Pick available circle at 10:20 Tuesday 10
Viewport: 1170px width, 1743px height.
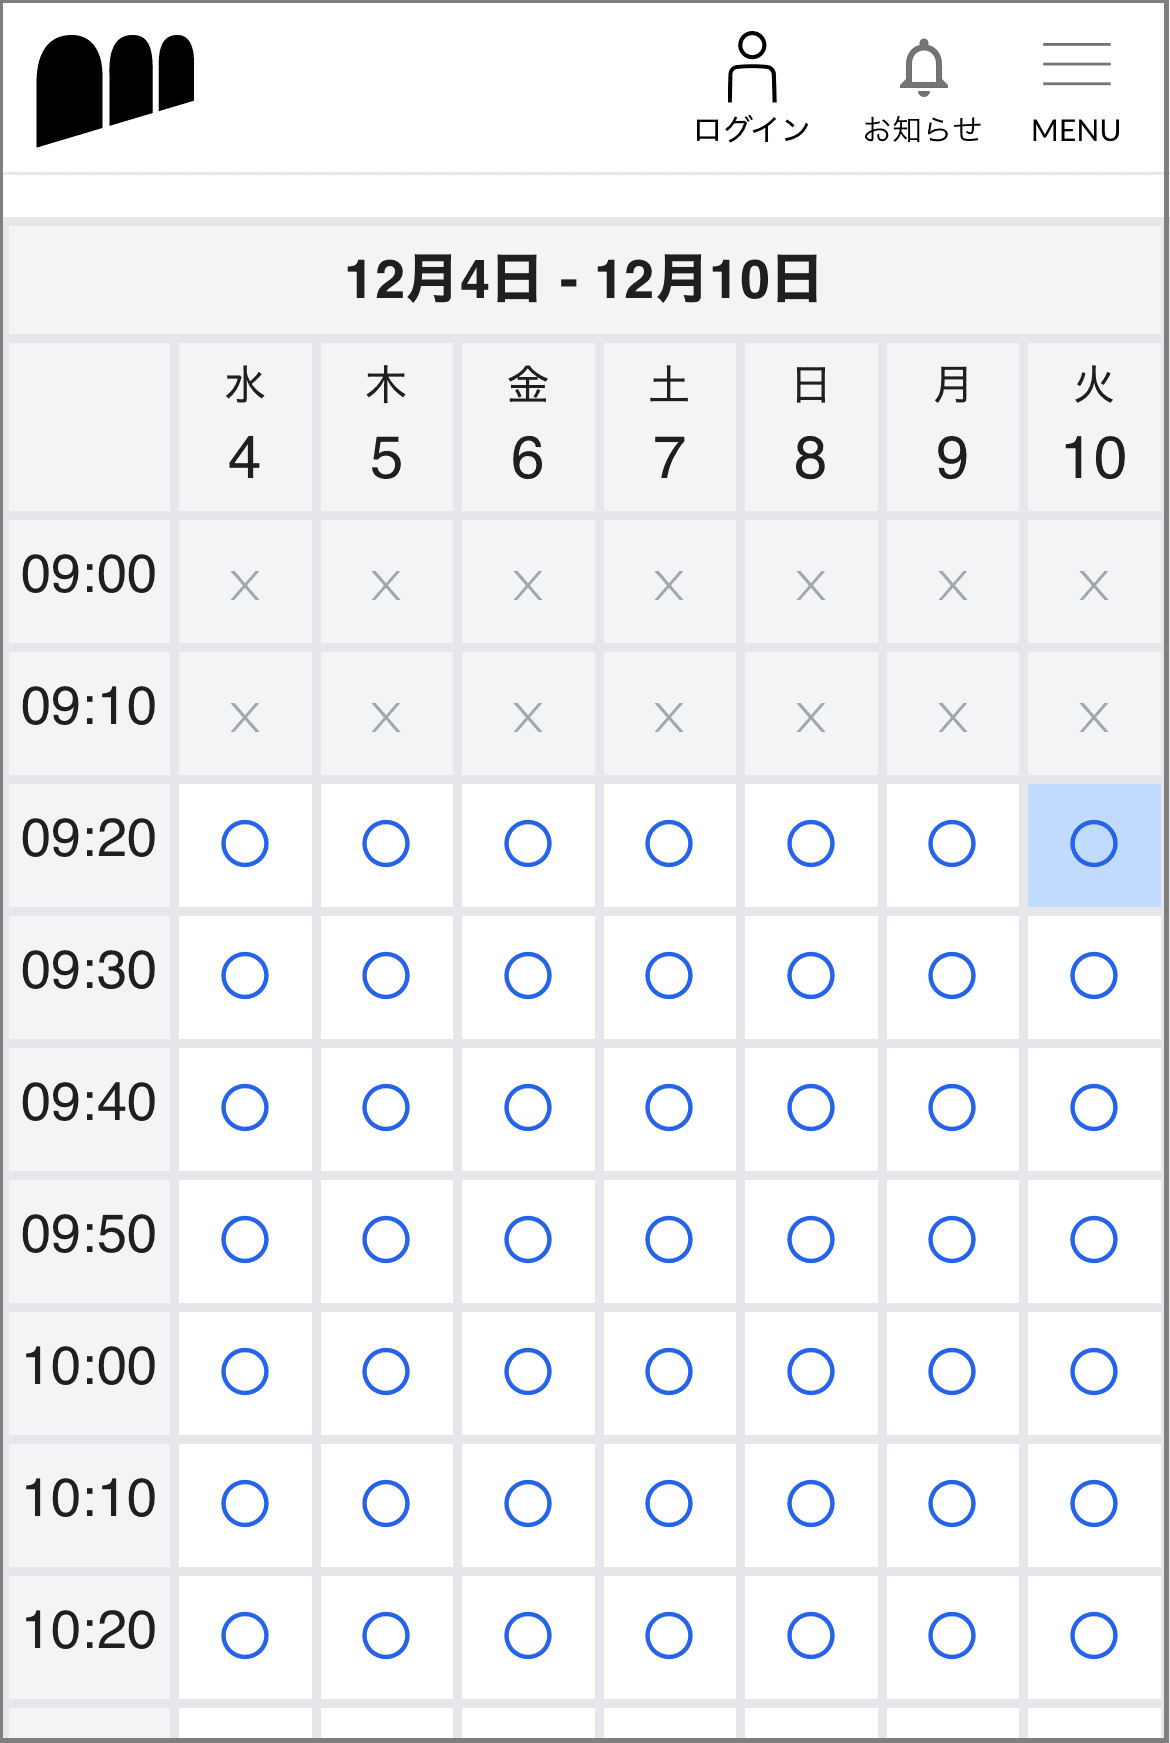pos(1094,1636)
